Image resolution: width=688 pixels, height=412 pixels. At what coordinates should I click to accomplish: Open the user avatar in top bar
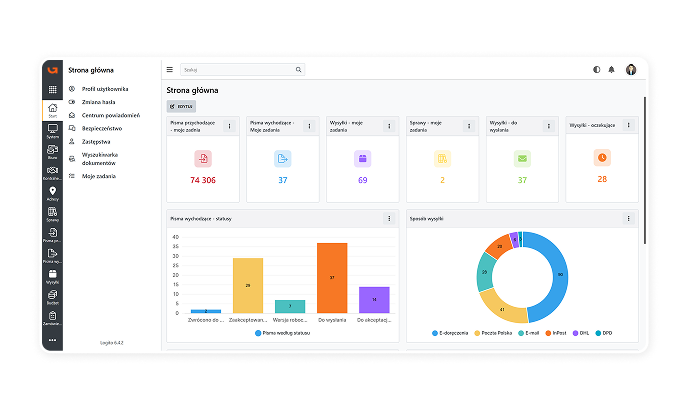pos(631,69)
